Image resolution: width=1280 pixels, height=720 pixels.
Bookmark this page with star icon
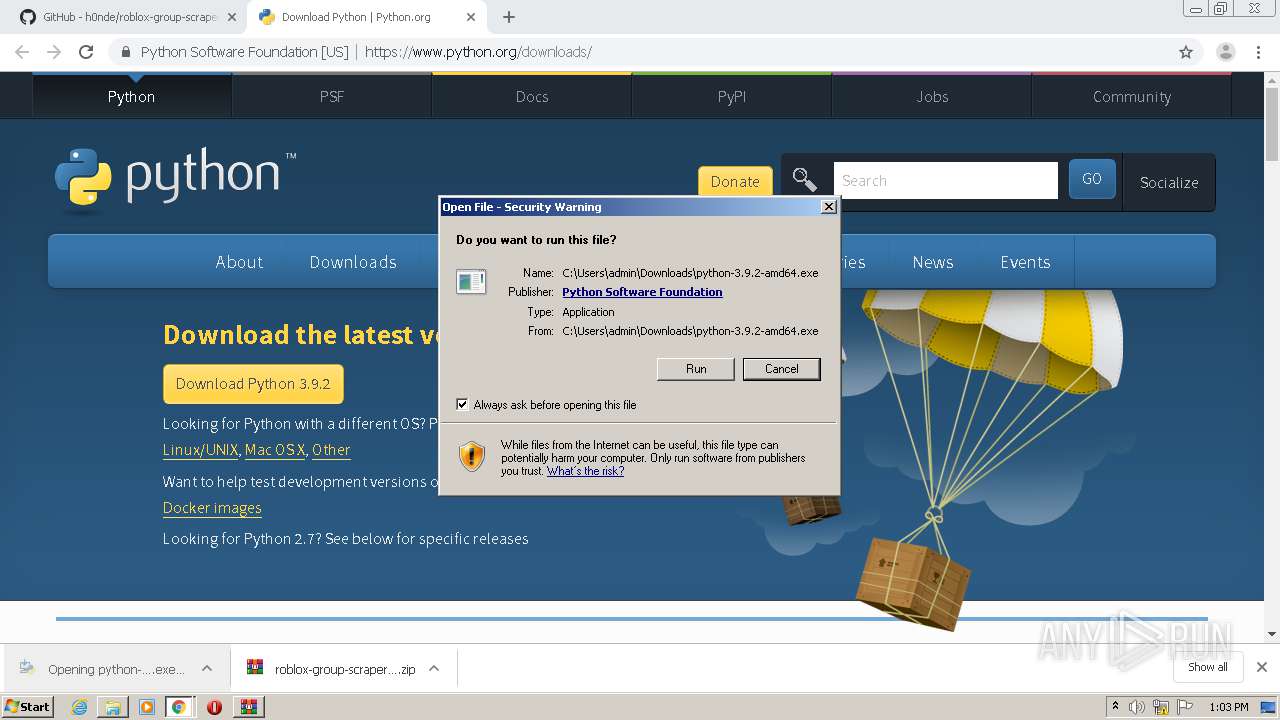(x=1186, y=52)
